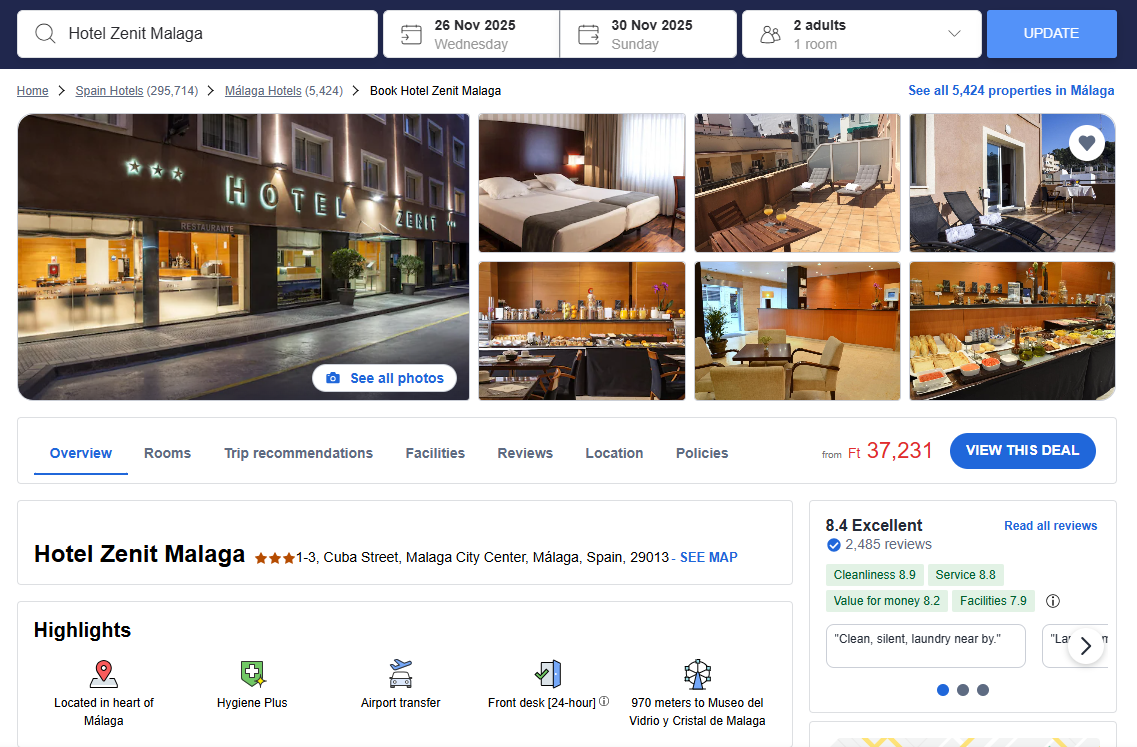This screenshot has width=1137, height=747.
Task: Click the Service 8.8 score tag
Action: click(965, 574)
